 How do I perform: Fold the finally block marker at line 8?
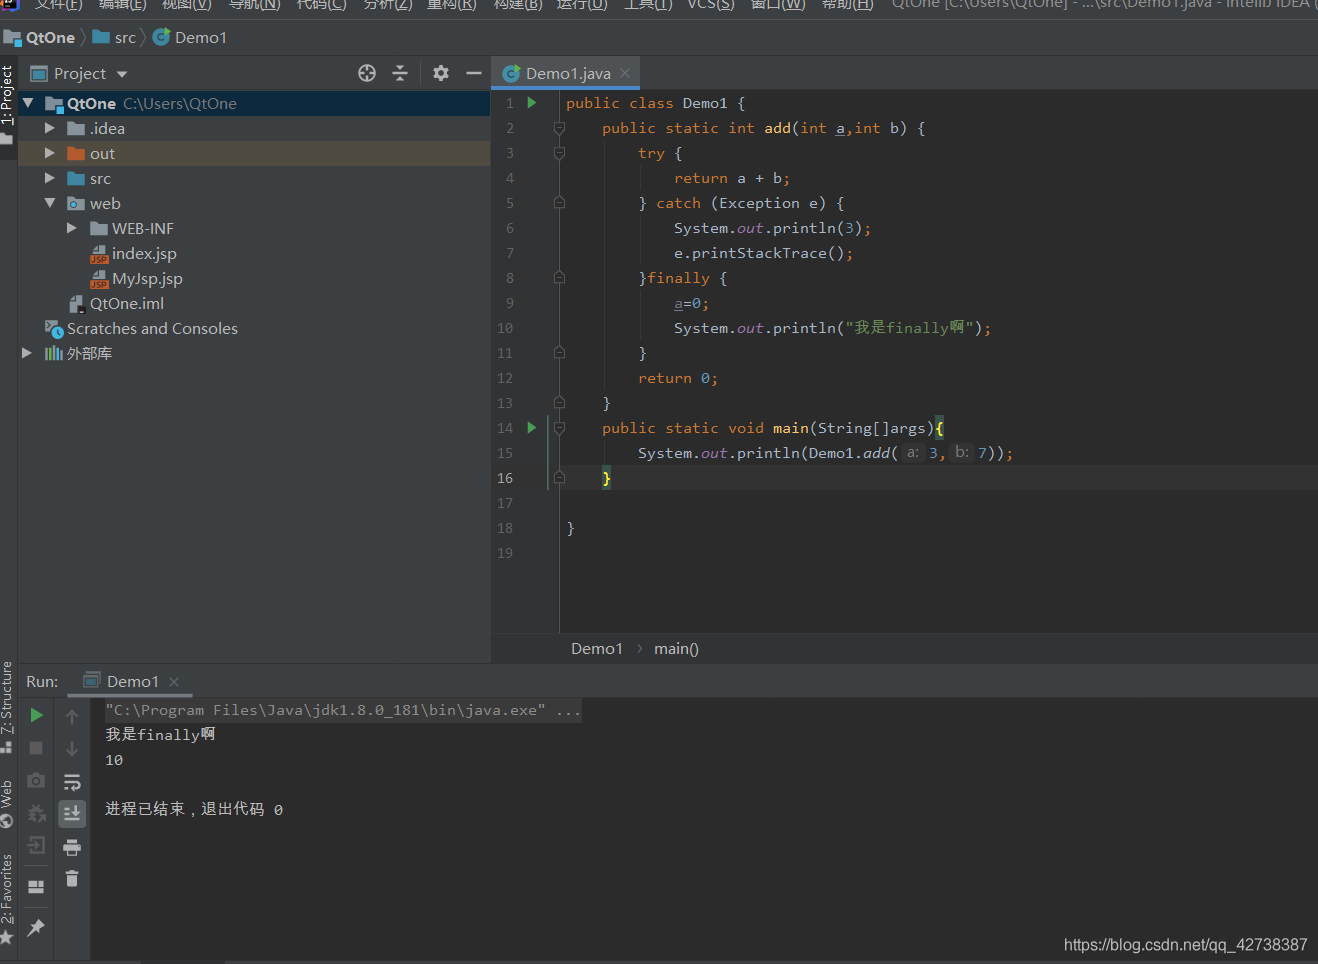[559, 278]
